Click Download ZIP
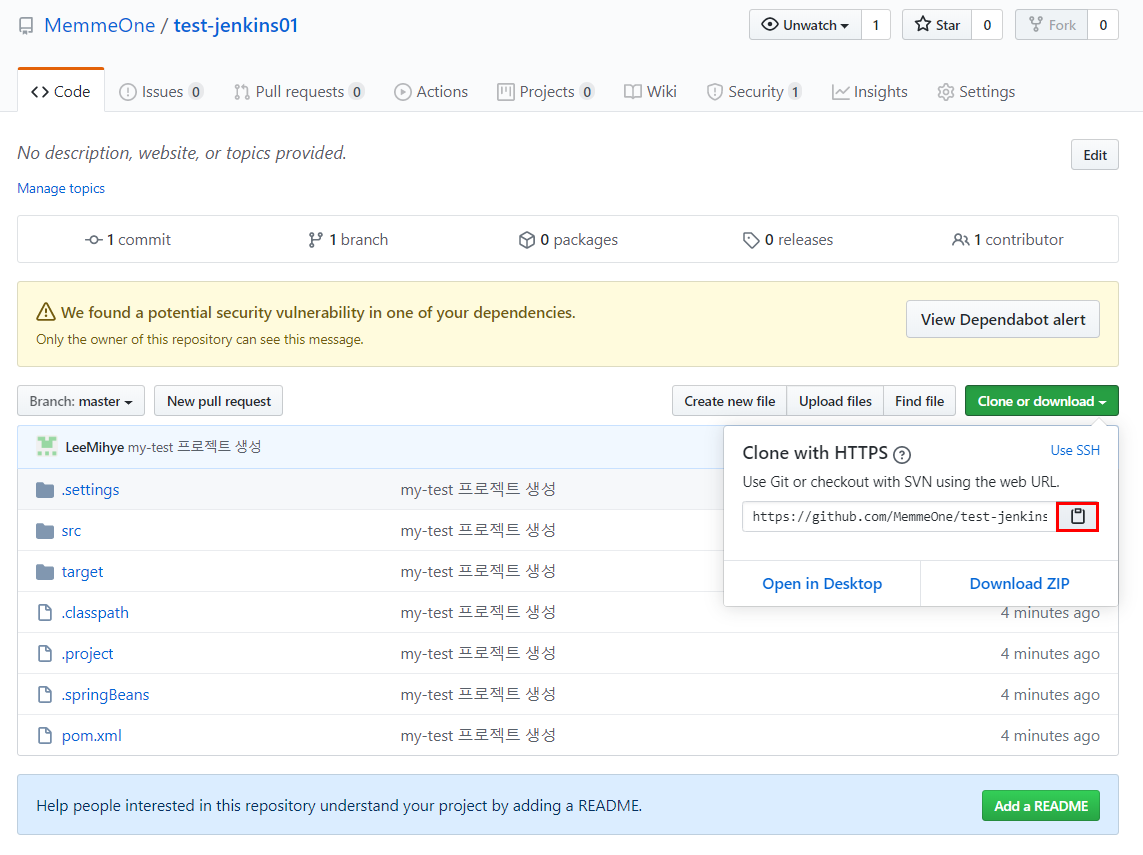This screenshot has width=1143, height=855. tap(1019, 583)
